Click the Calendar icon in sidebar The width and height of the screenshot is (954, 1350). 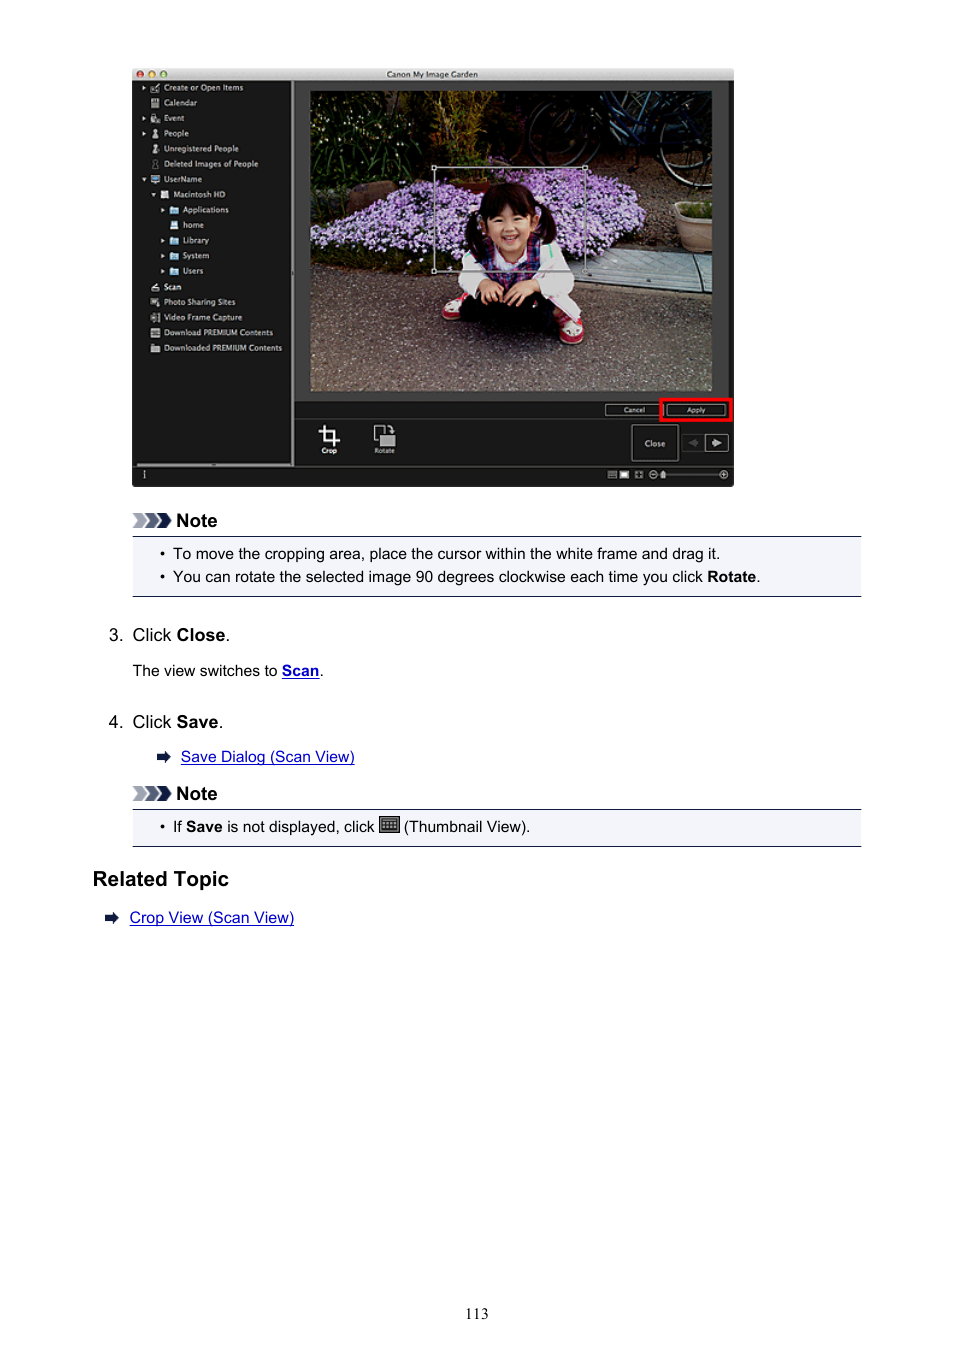[155, 103]
